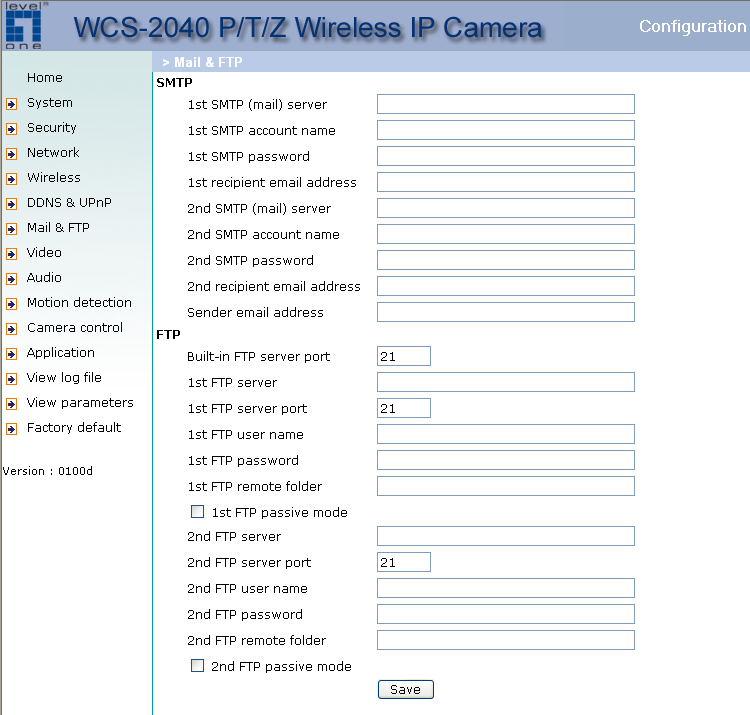Open the Motion detection page
Image resolution: width=750 pixels, height=715 pixels.
pyautogui.click(x=79, y=303)
